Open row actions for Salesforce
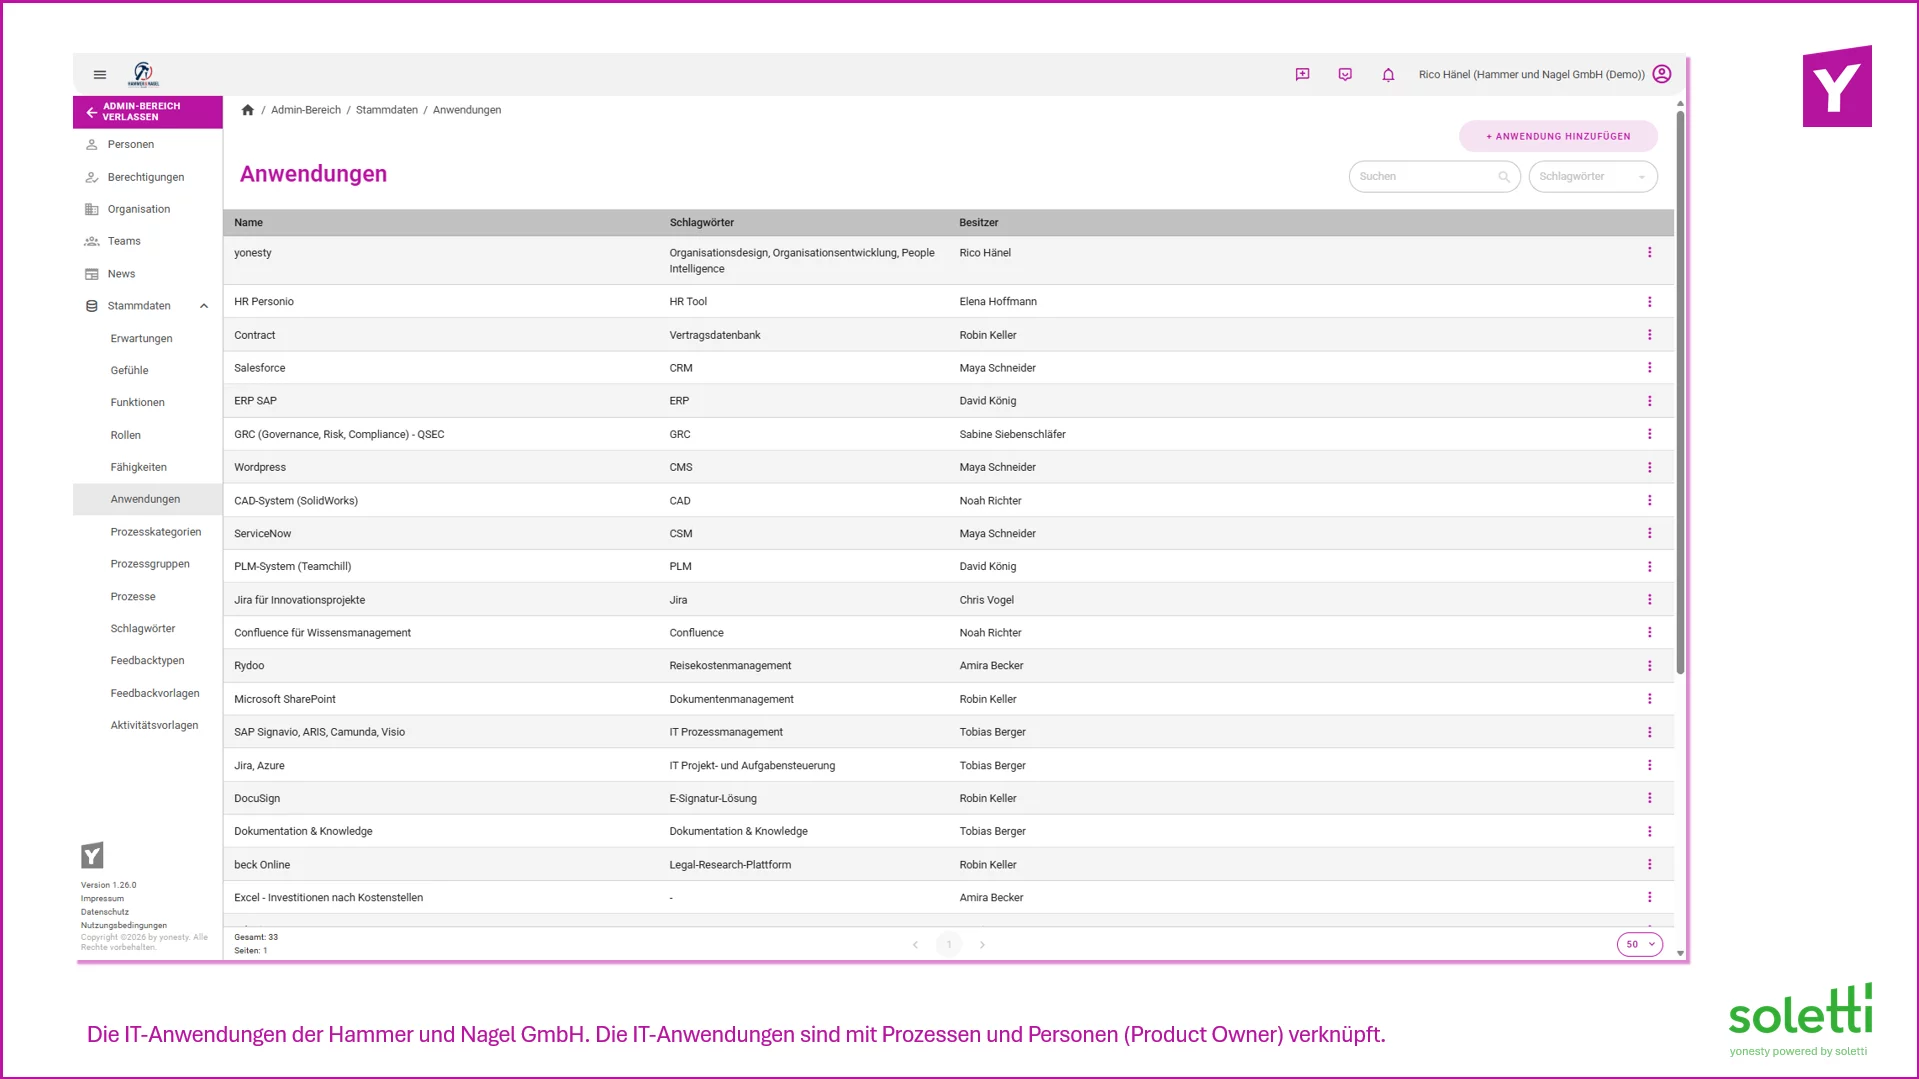Image resolution: width=1919 pixels, height=1079 pixels. (x=1650, y=368)
